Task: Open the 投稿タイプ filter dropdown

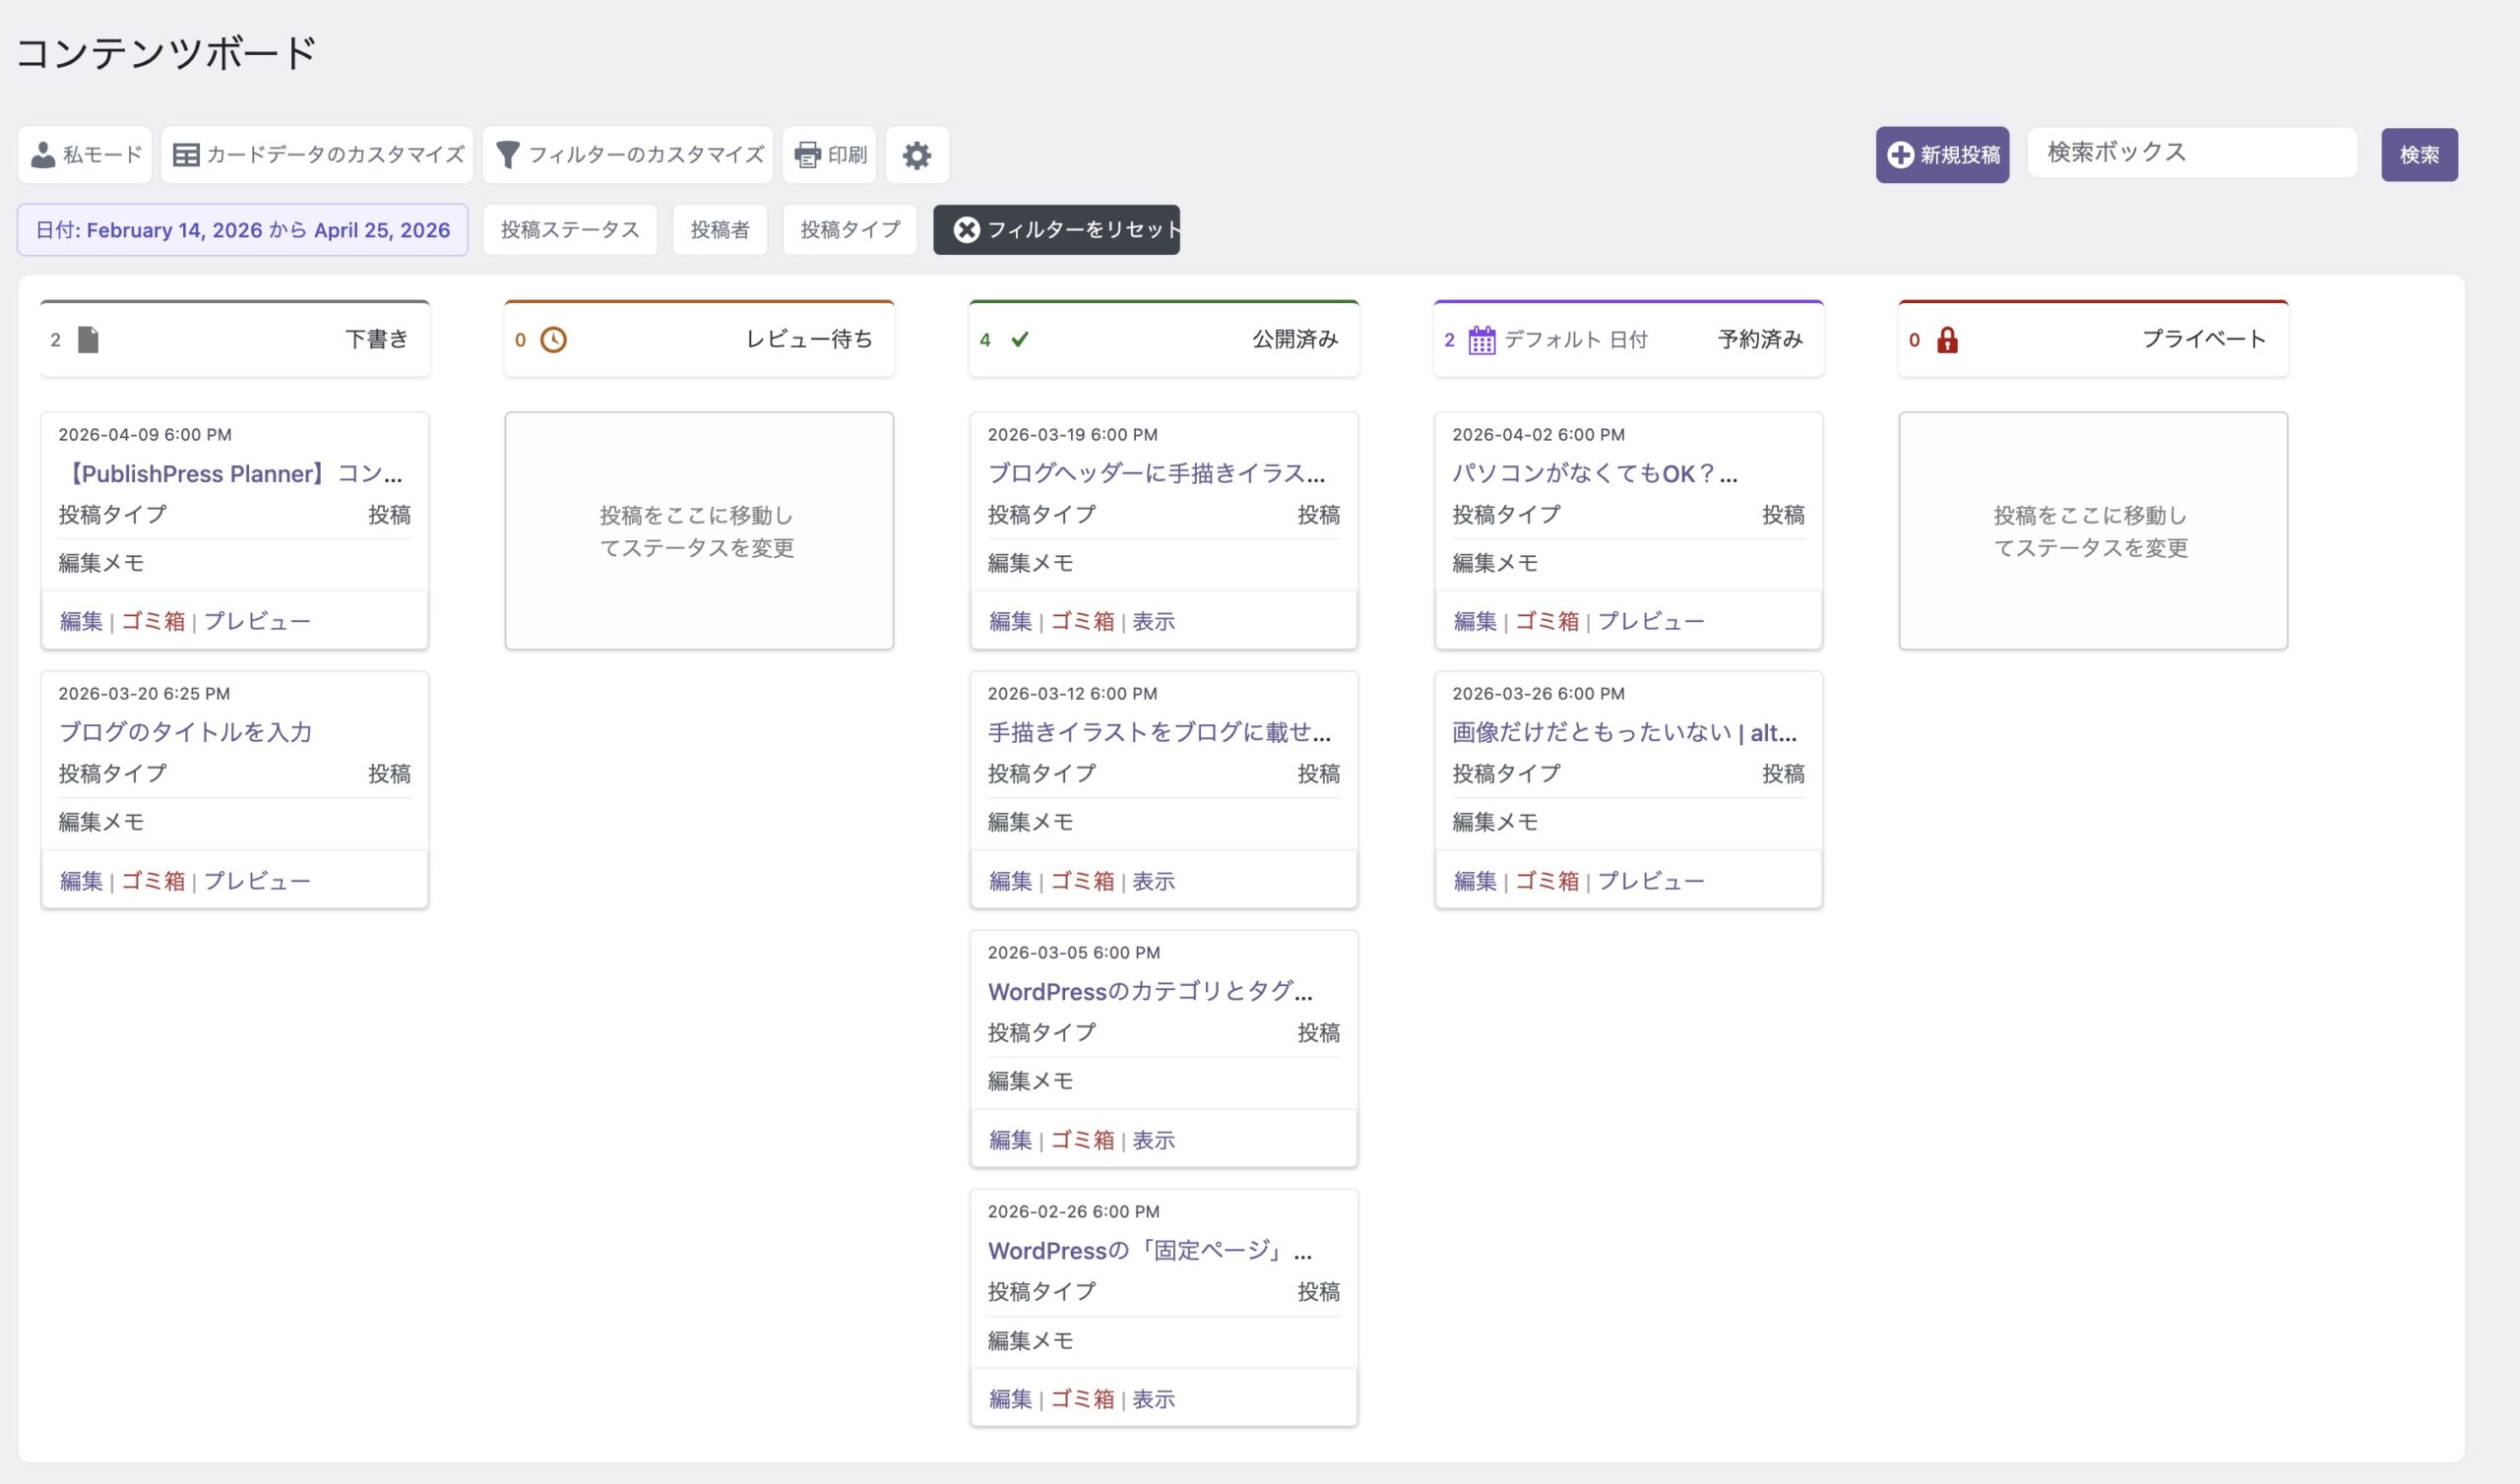Action: click(849, 230)
